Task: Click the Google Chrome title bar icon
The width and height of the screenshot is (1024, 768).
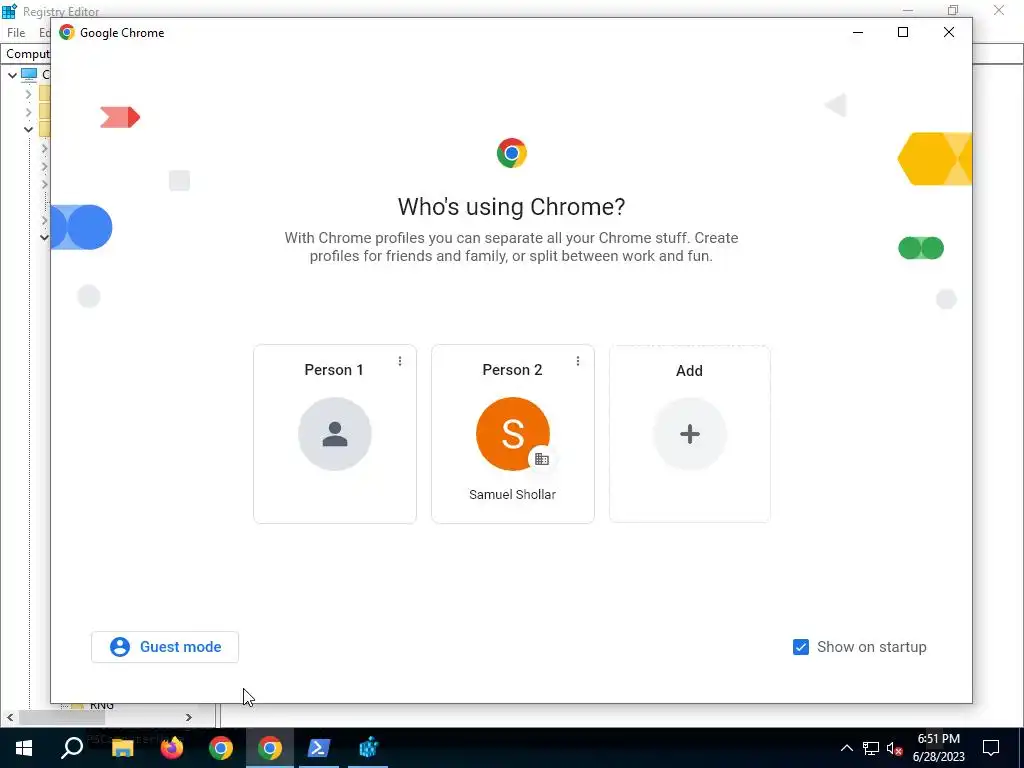Action: (67, 32)
